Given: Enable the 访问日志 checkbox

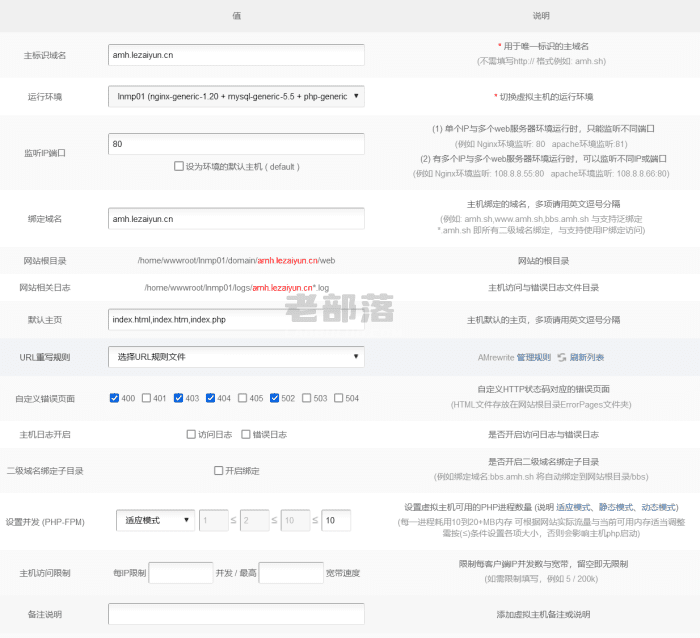Looking at the screenshot, I should coord(191,434).
